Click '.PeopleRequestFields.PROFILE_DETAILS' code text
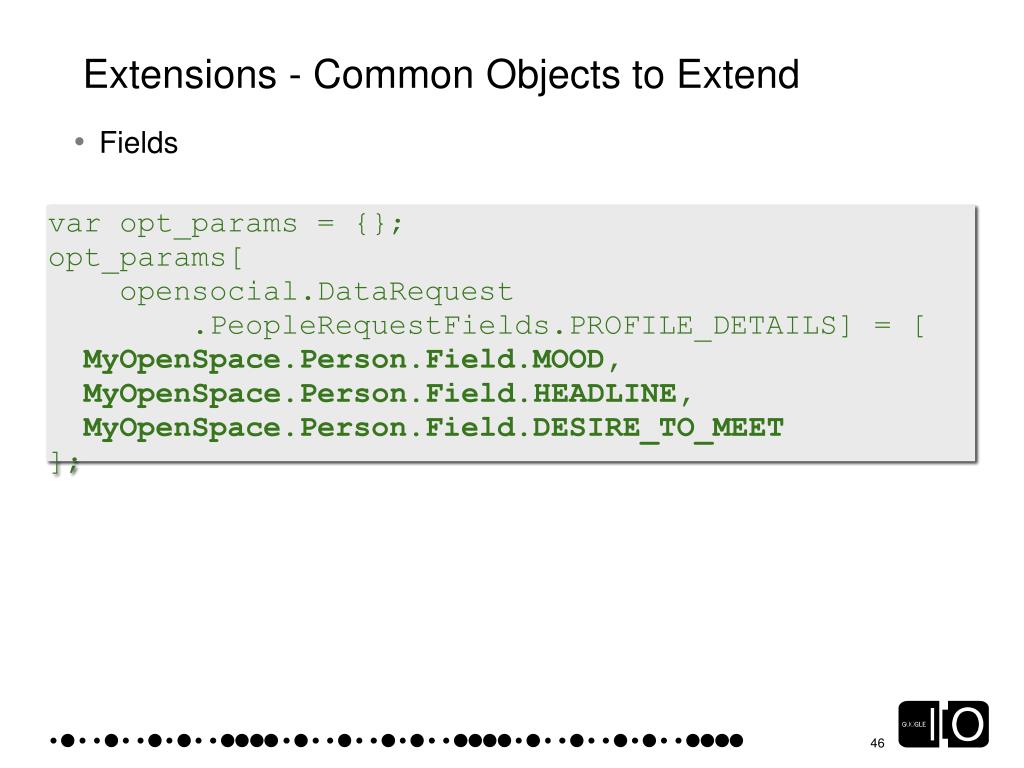 tap(522, 326)
